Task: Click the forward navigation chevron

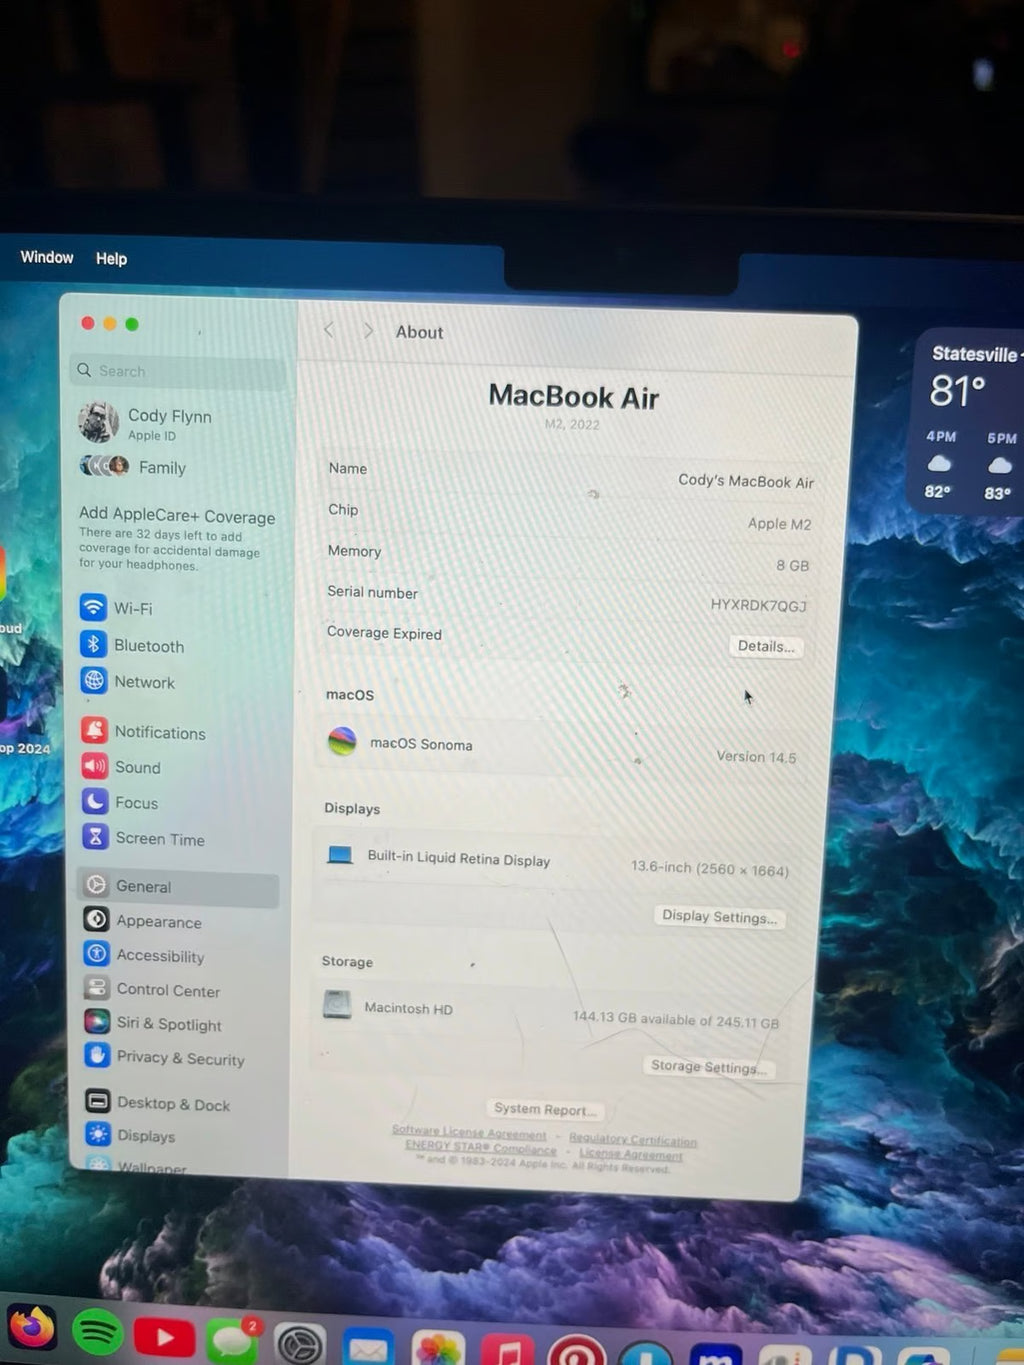Action: [x=368, y=330]
